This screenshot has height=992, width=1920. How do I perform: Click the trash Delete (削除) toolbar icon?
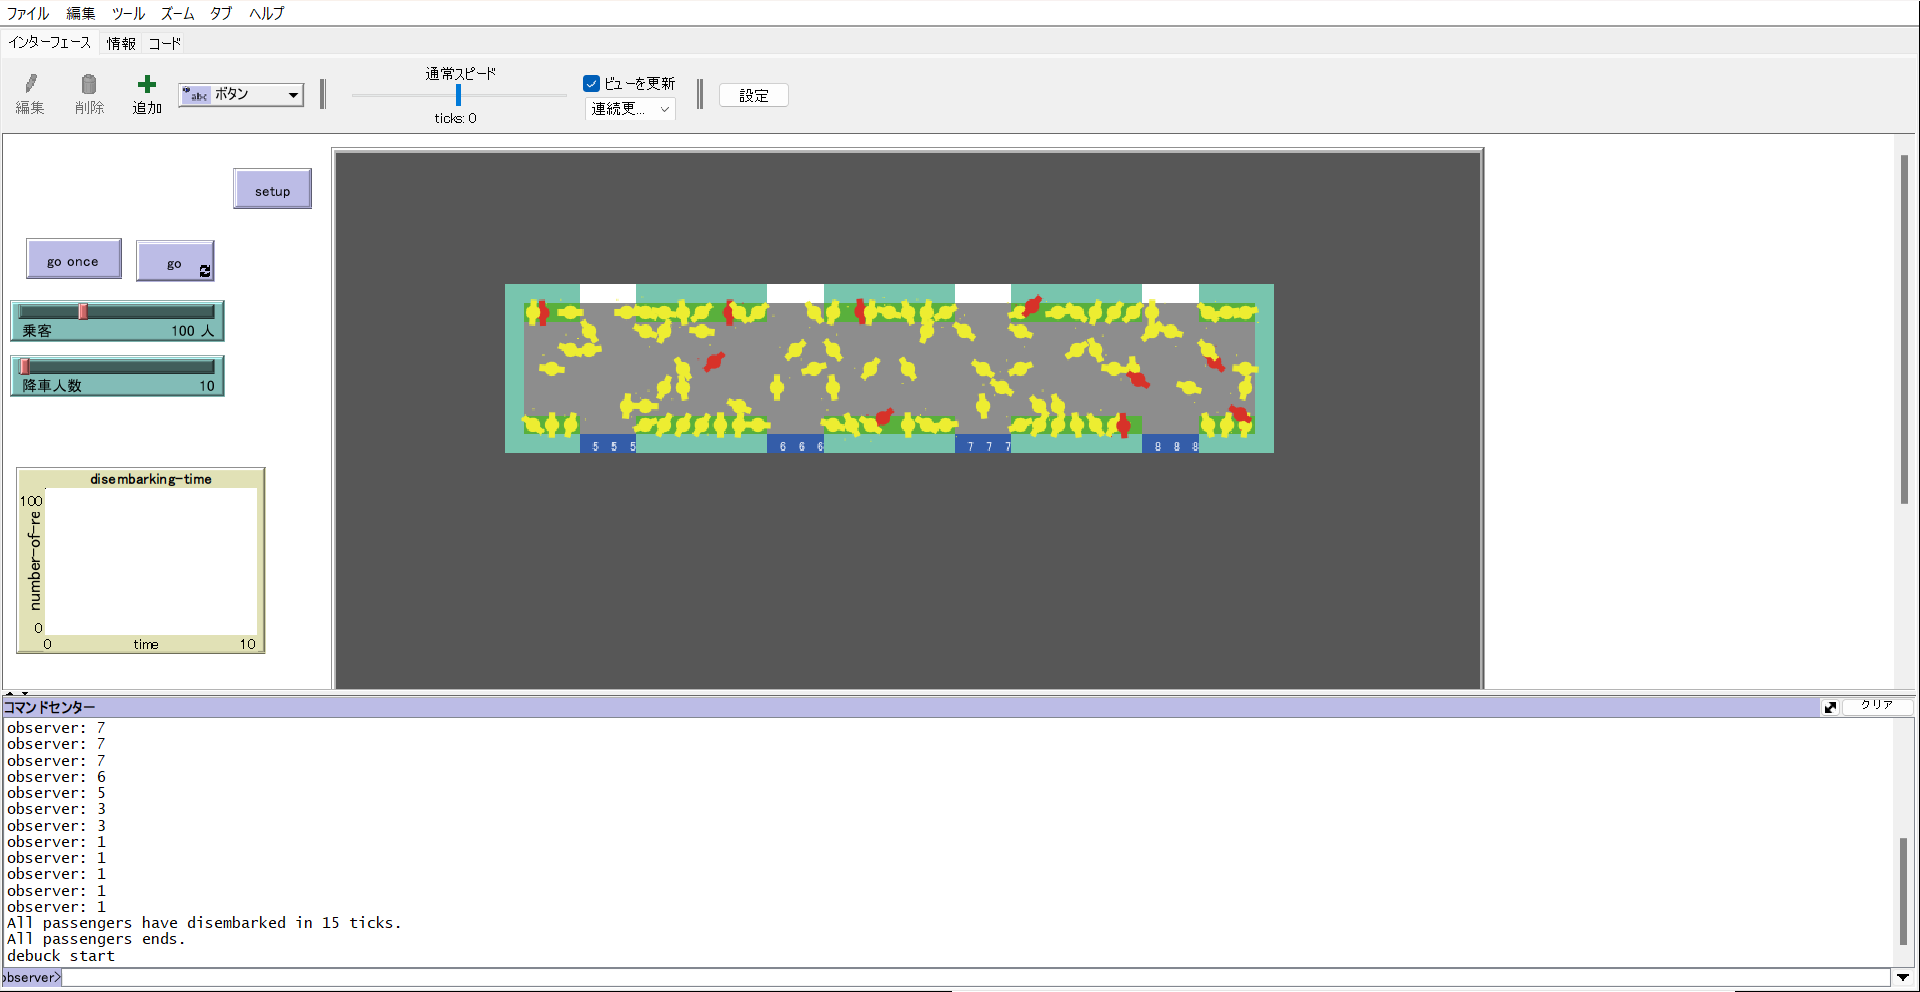[89, 85]
